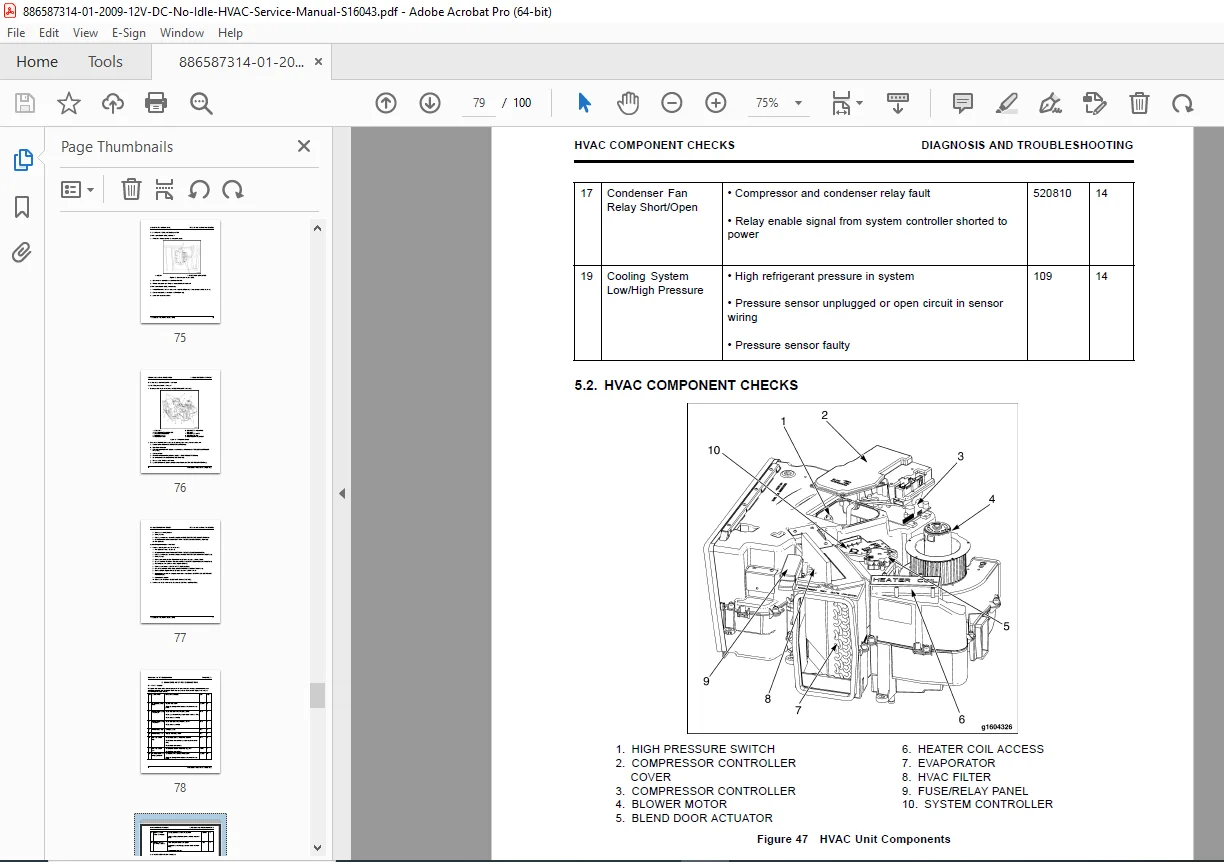The height and width of the screenshot is (862, 1224).
Task: Open the 75% zoom level dropdown
Action: click(x=781, y=103)
